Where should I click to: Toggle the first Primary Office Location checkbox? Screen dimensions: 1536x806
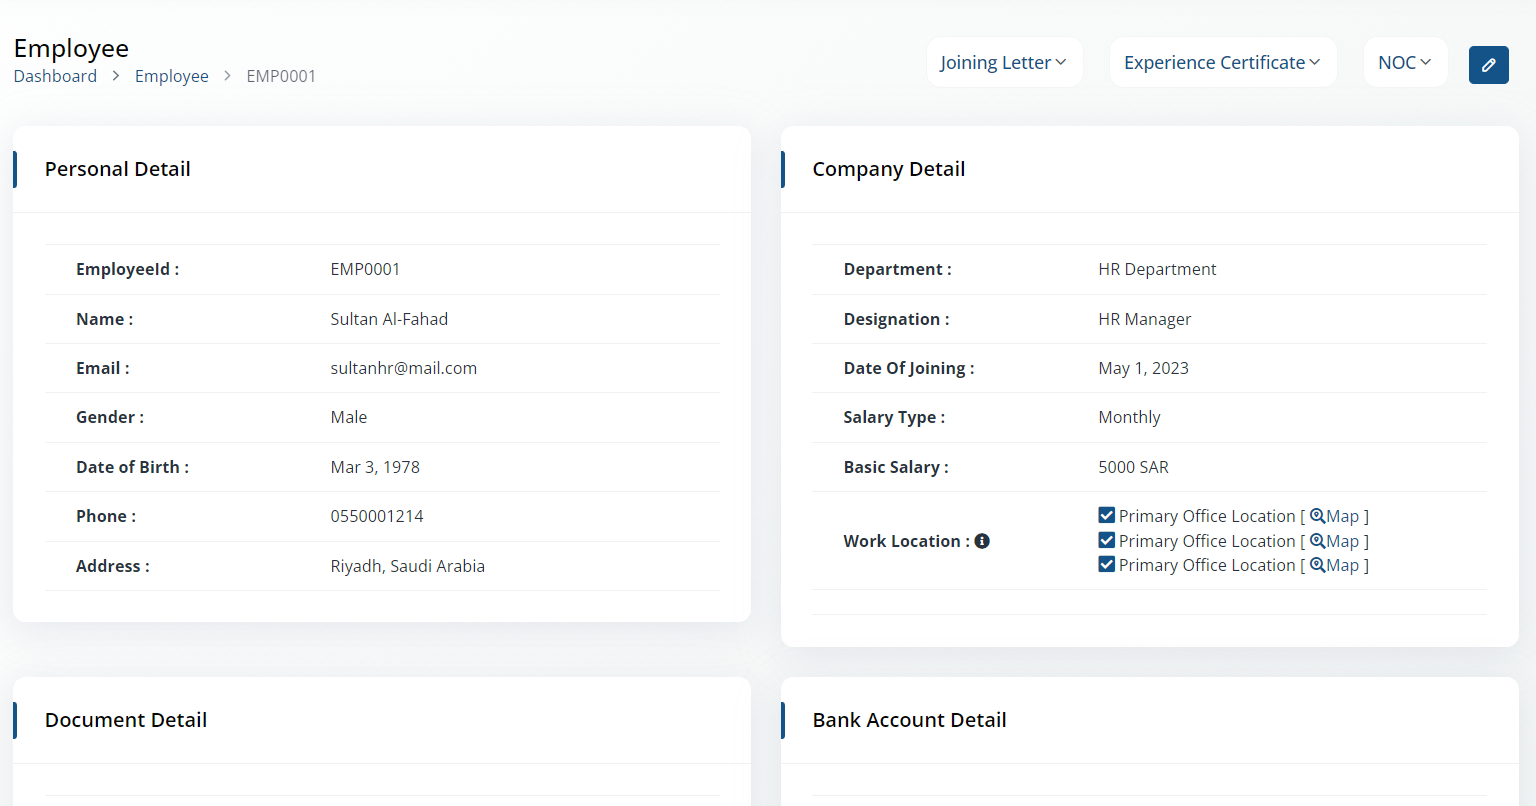(1106, 515)
